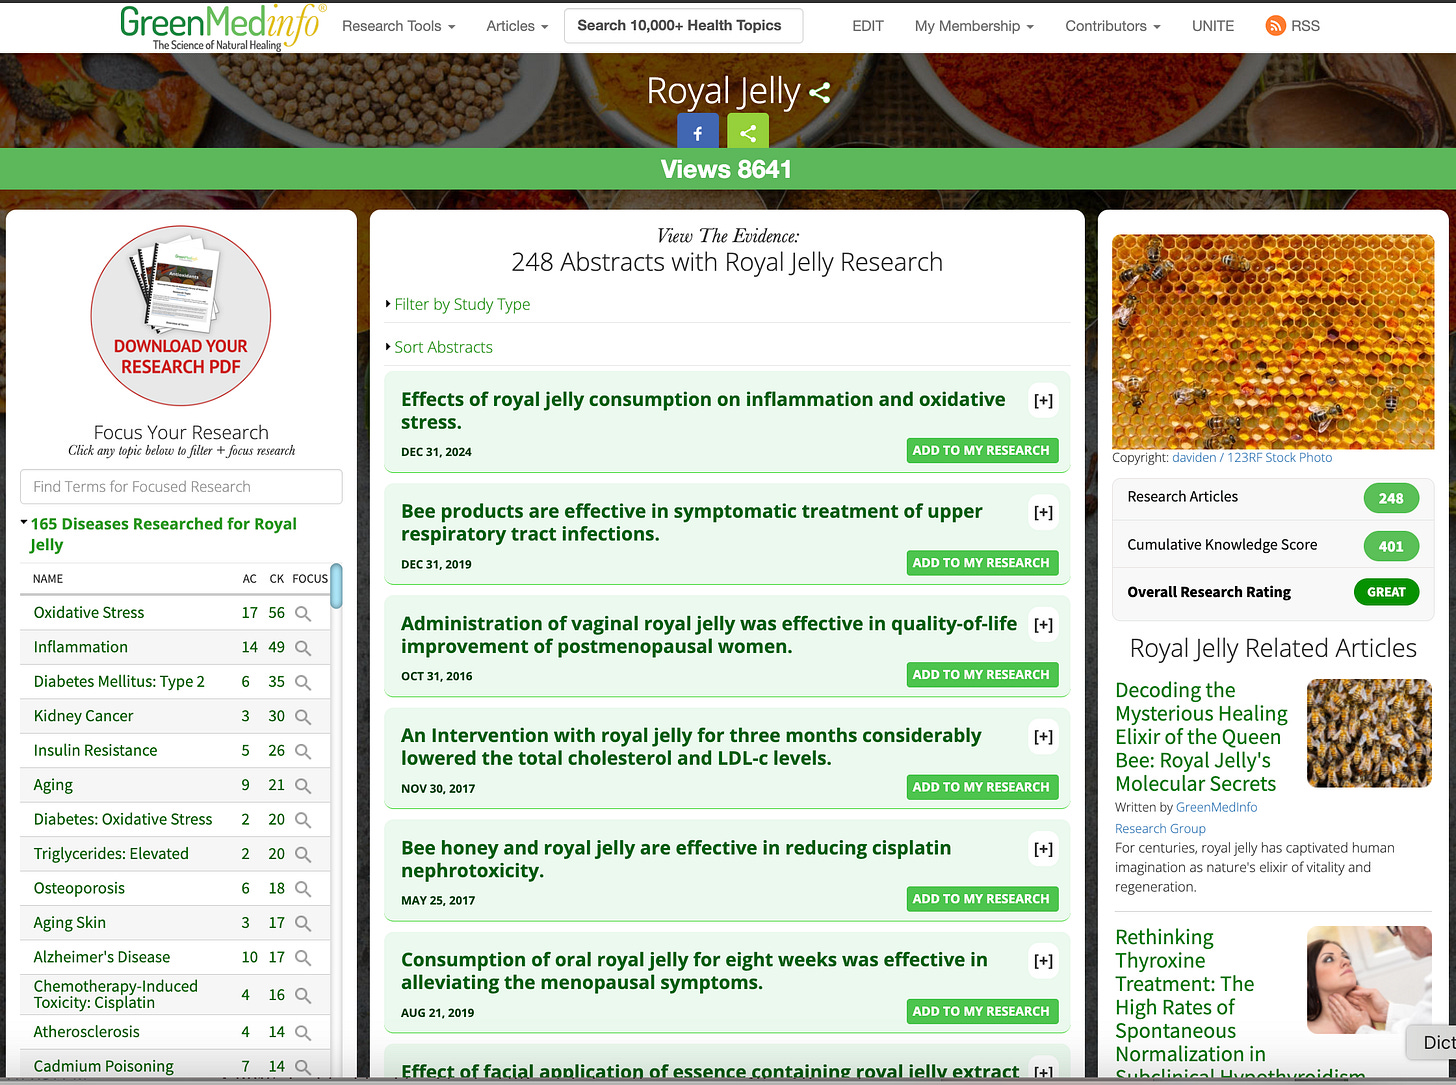Open the My Membership dropdown

974,26
